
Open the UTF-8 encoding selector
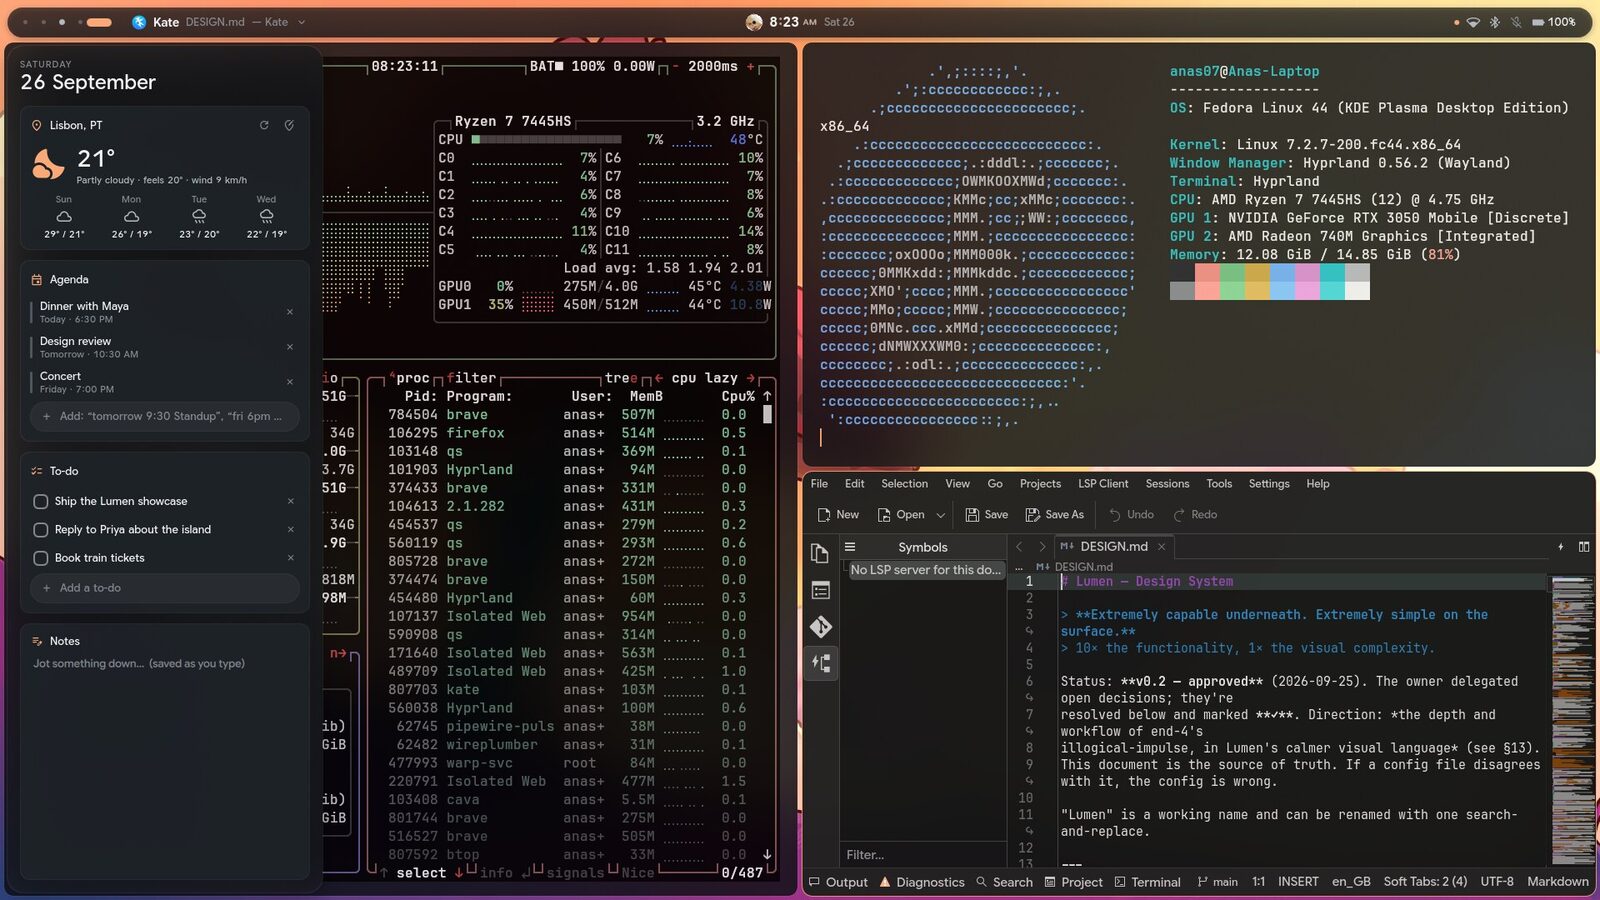point(1497,881)
